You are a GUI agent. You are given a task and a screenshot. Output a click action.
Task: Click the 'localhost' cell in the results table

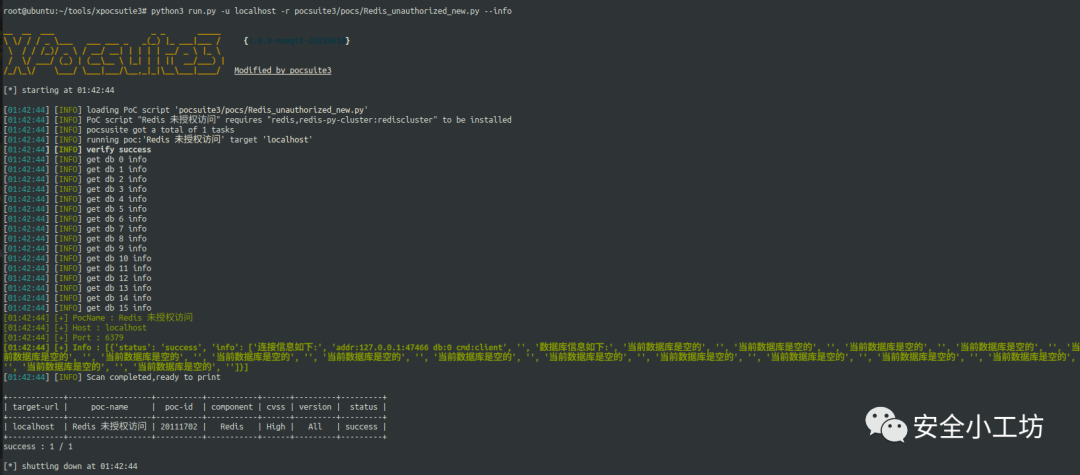(34, 427)
